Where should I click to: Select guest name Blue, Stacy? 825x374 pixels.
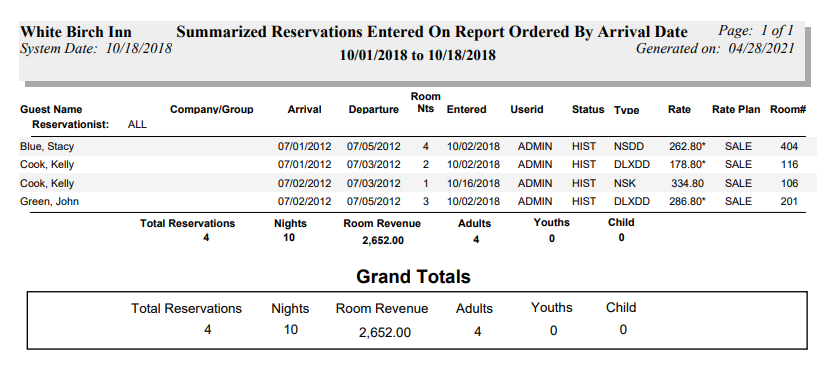pos(47,146)
